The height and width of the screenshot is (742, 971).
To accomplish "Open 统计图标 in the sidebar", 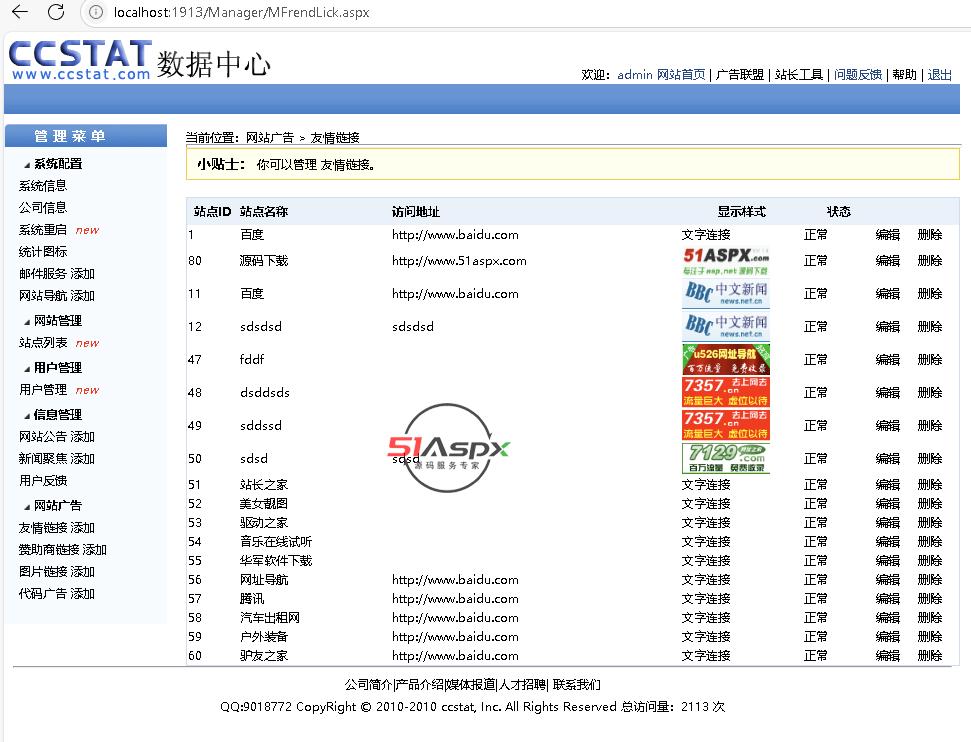I will 43,252.
